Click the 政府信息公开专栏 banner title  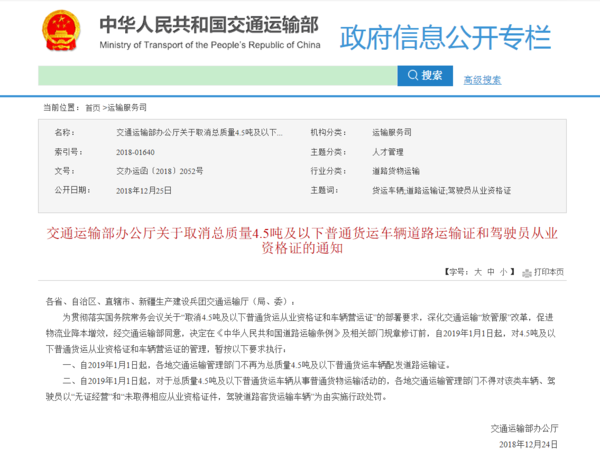445,38
